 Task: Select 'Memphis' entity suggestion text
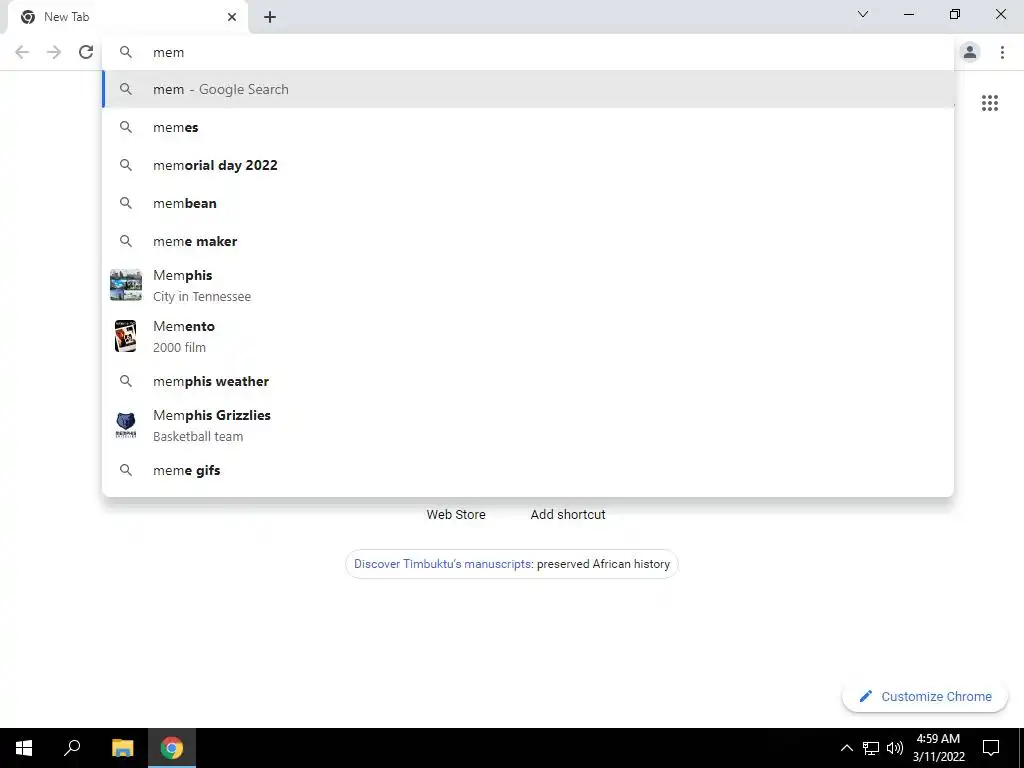click(x=182, y=276)
